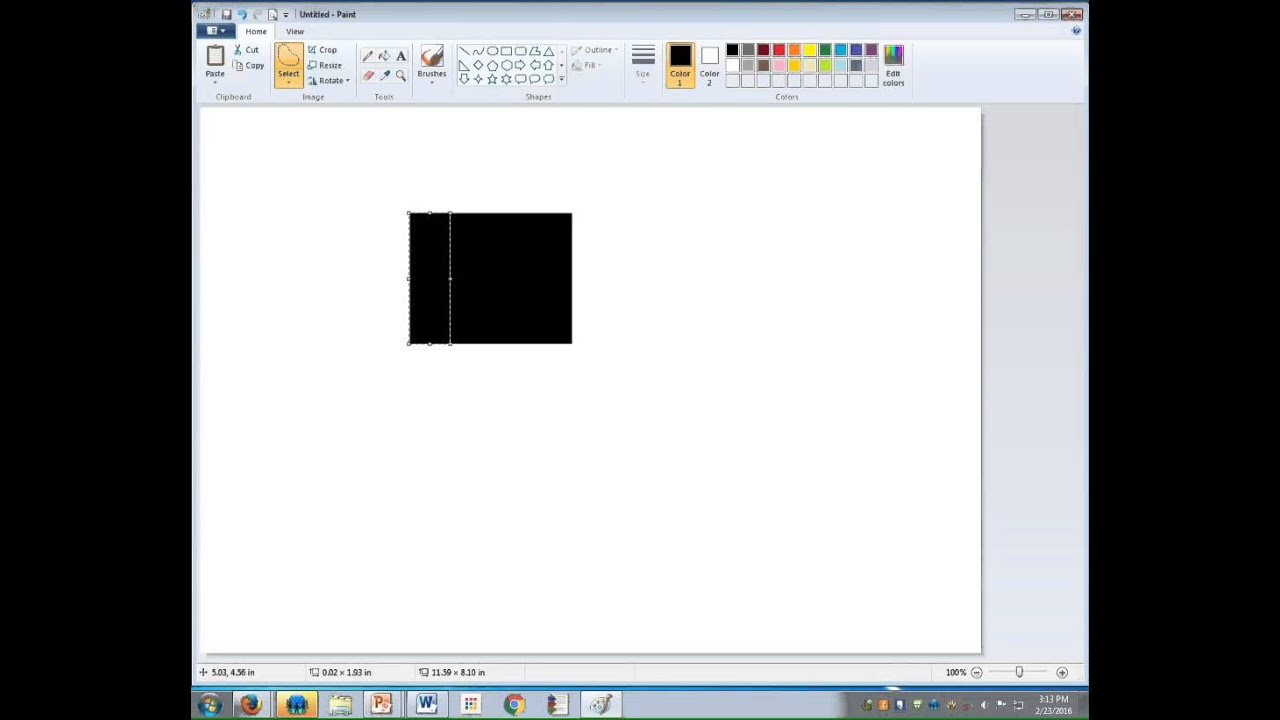1280x720 pixels.
Task: Copy the selection to clipboard
Action: [249, 66]
